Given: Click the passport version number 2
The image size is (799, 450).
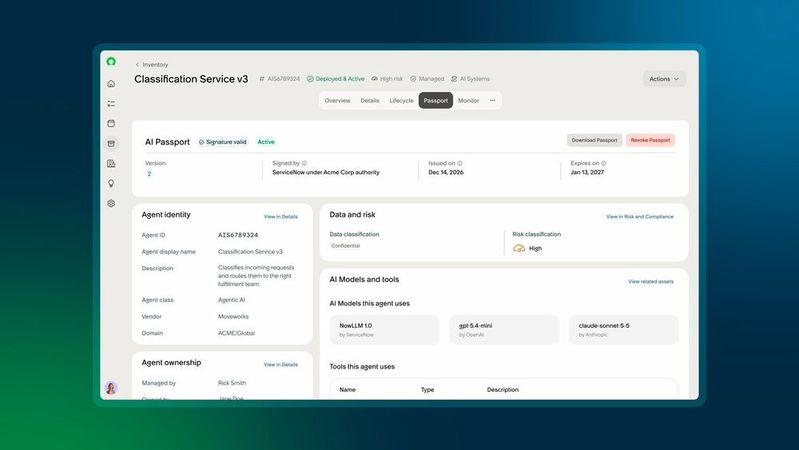Looking at the screenshot, I should click(149, 174).
